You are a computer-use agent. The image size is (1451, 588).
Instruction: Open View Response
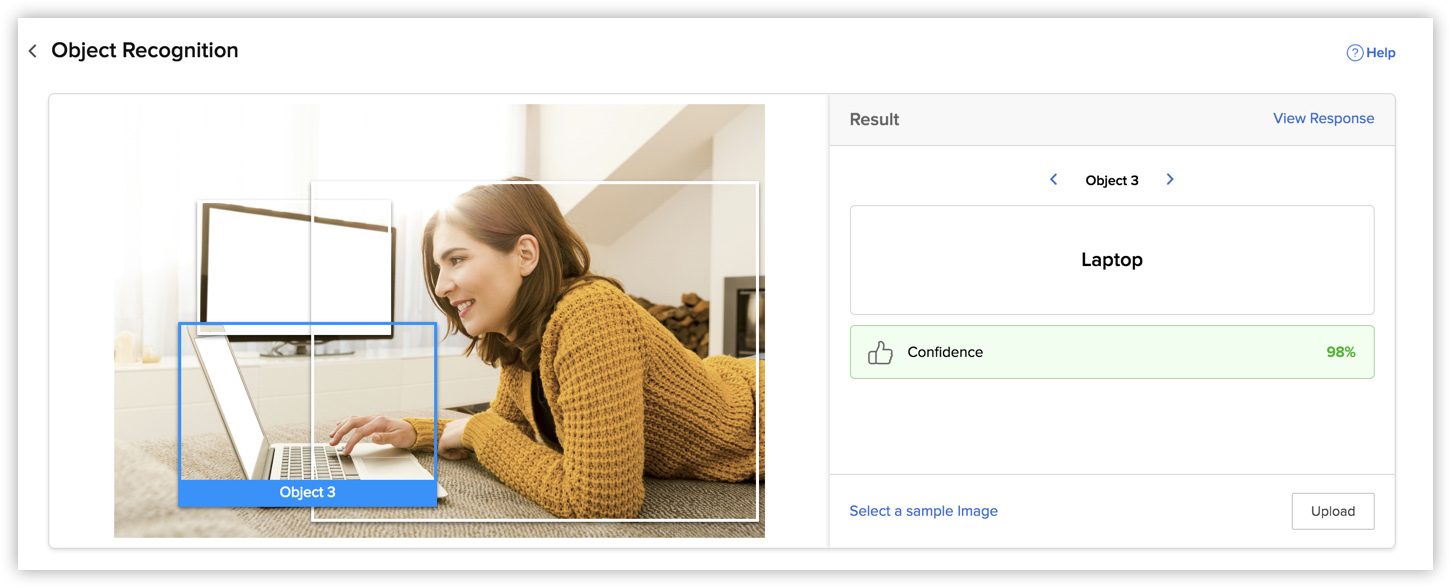[x=1323, y=118]
